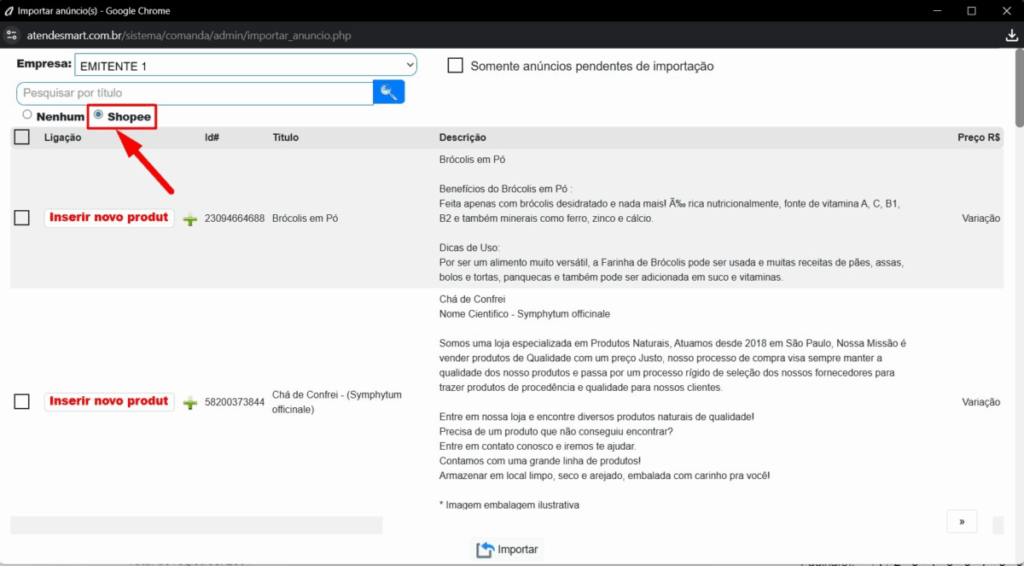
Task: Click Id 58200373844 cell
Action: click(234, 402)
